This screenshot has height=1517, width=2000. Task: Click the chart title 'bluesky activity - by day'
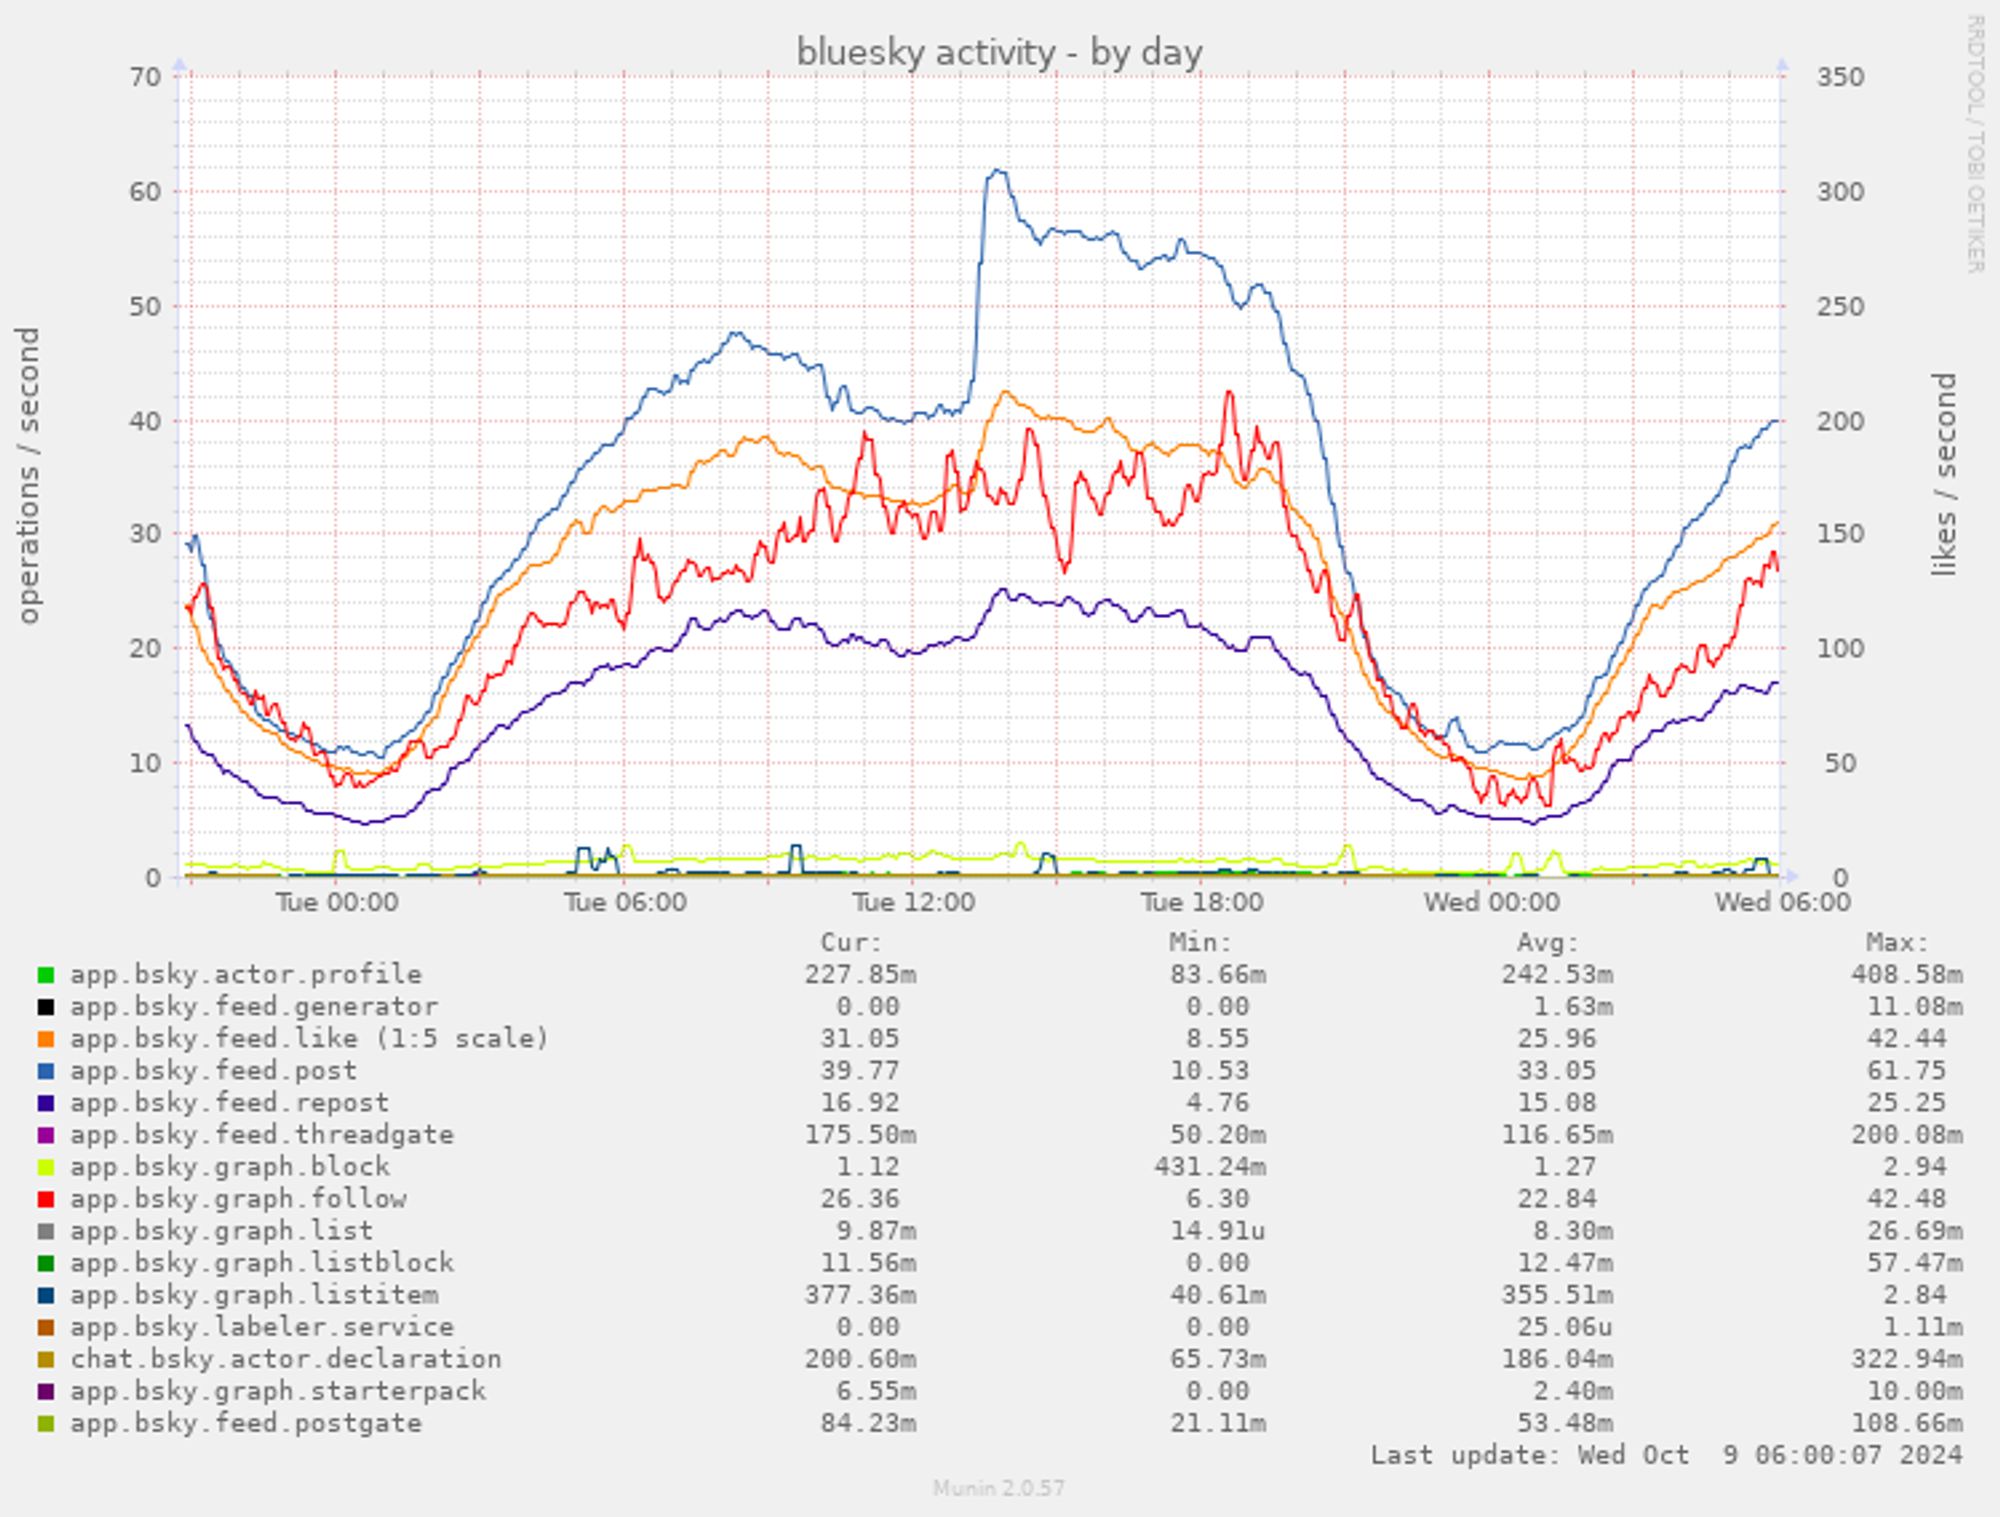(x=999, y=53)
